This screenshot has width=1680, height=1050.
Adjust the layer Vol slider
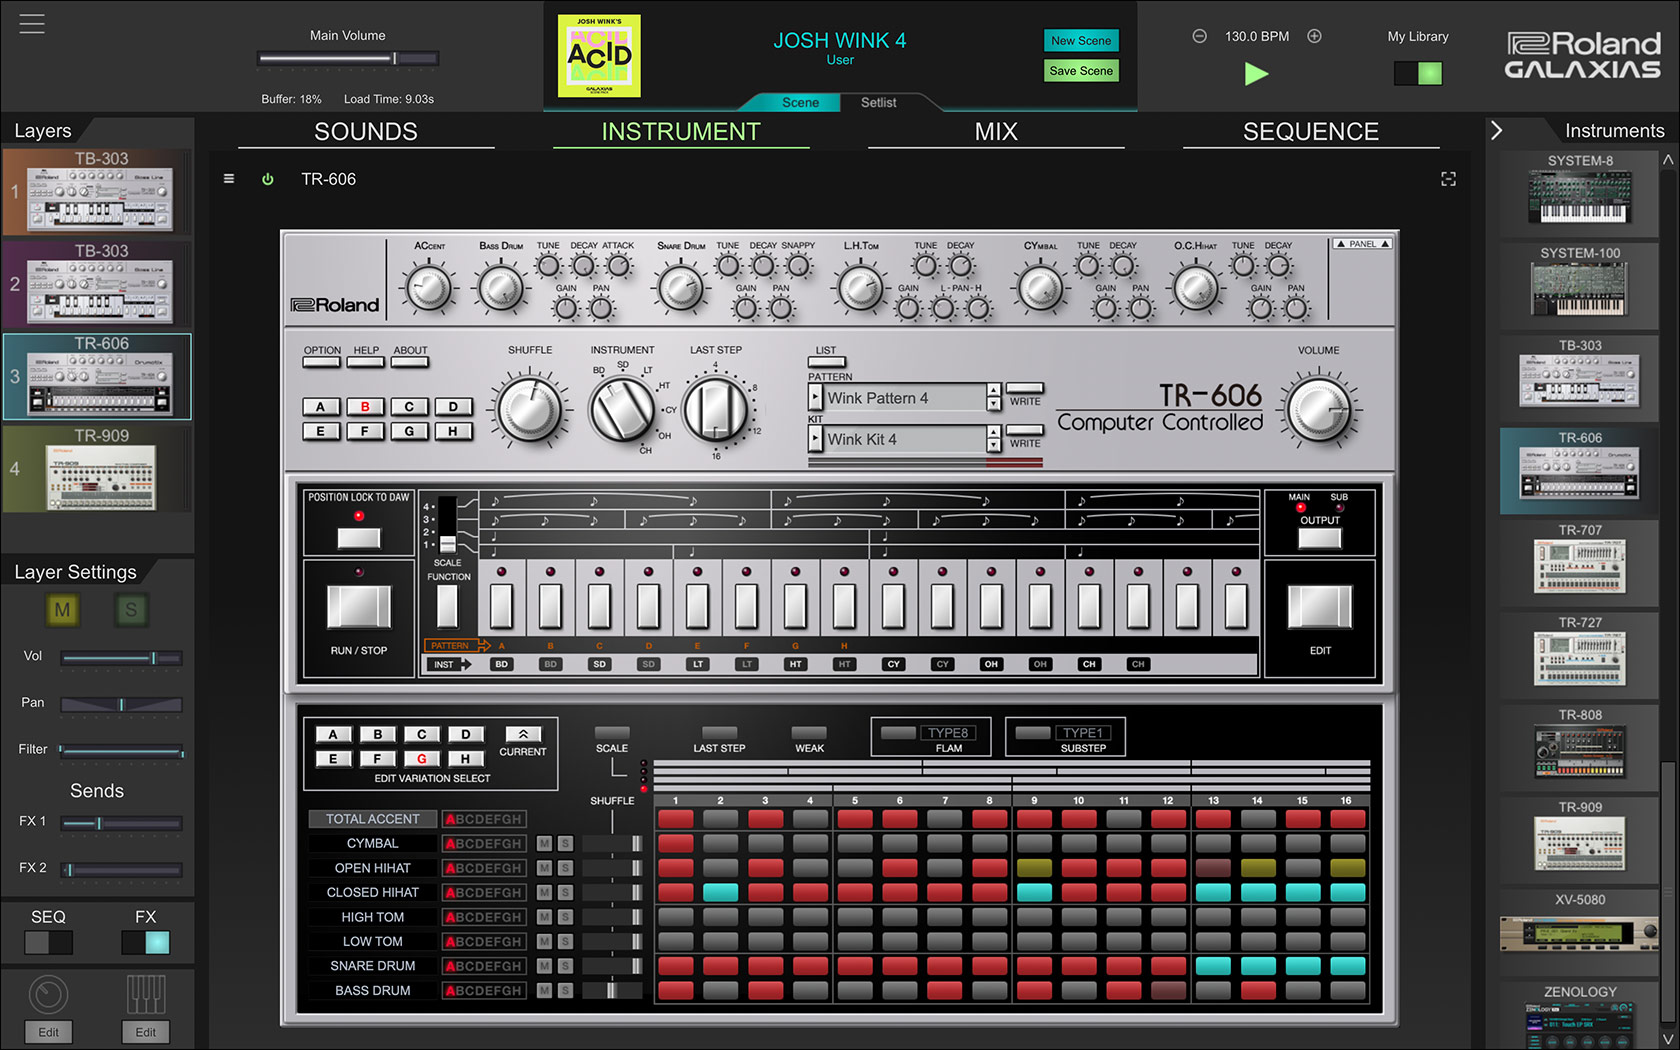(x=121, y=657)
